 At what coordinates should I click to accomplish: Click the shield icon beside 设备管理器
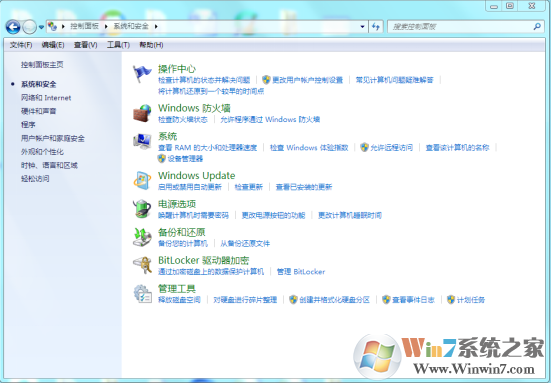point(161,158)
